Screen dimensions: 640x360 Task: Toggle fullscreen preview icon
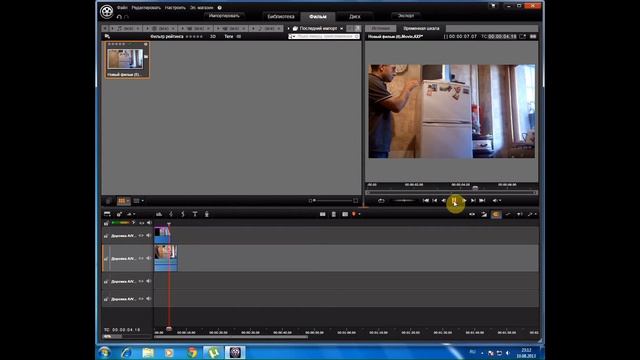[522, 36]
